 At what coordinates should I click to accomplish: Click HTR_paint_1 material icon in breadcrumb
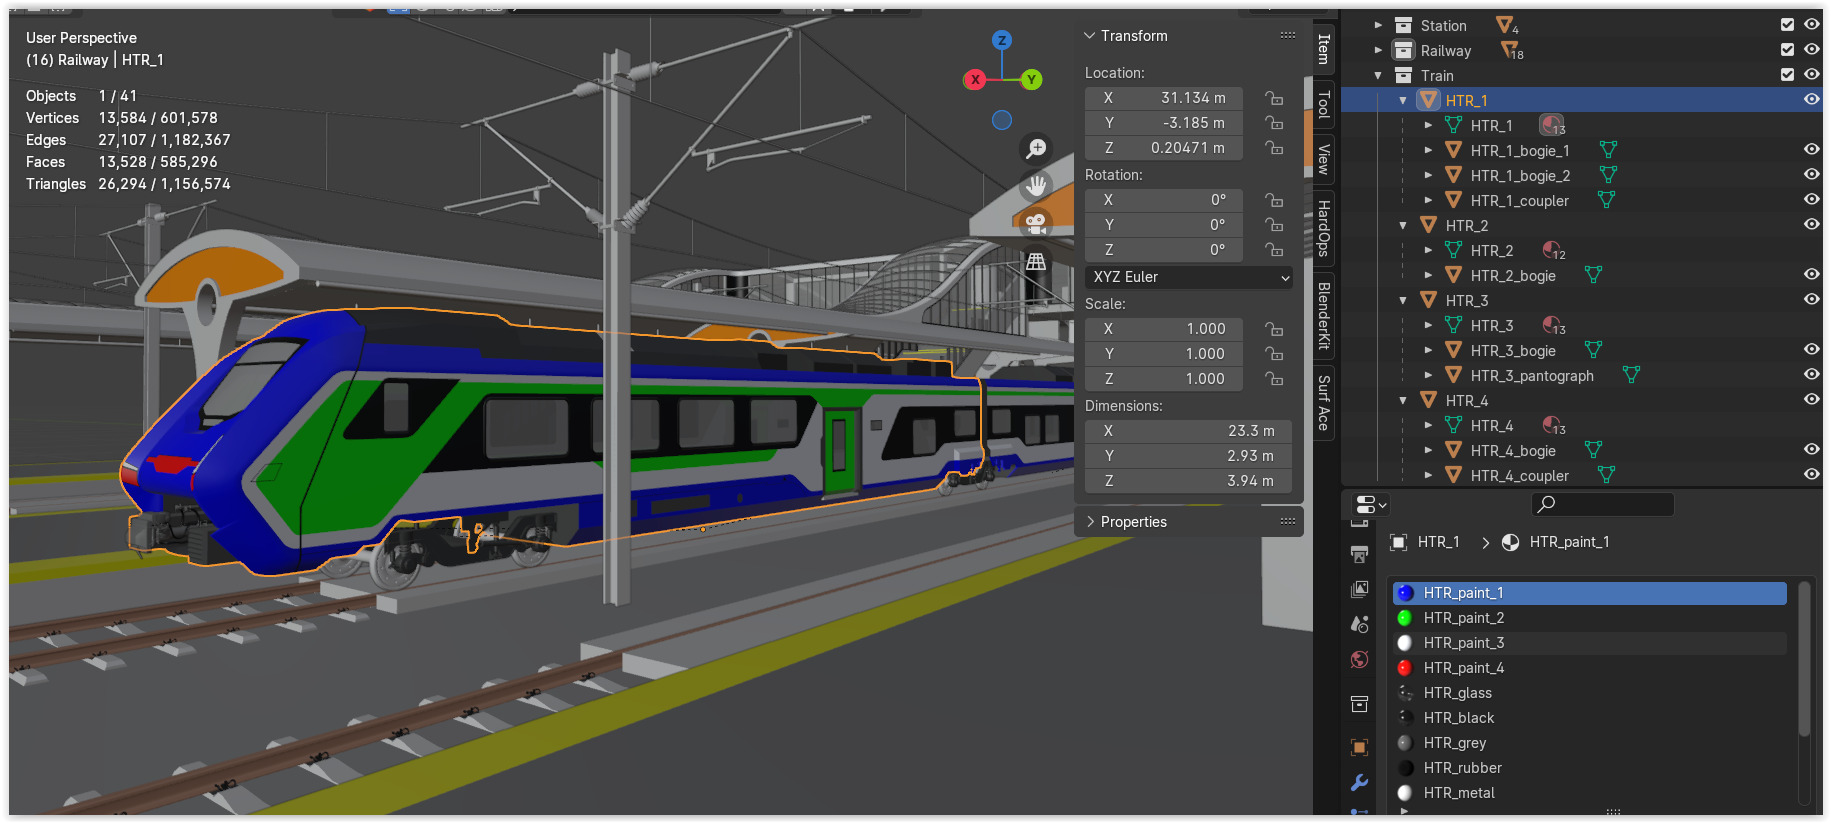[x=1510, y=542]
